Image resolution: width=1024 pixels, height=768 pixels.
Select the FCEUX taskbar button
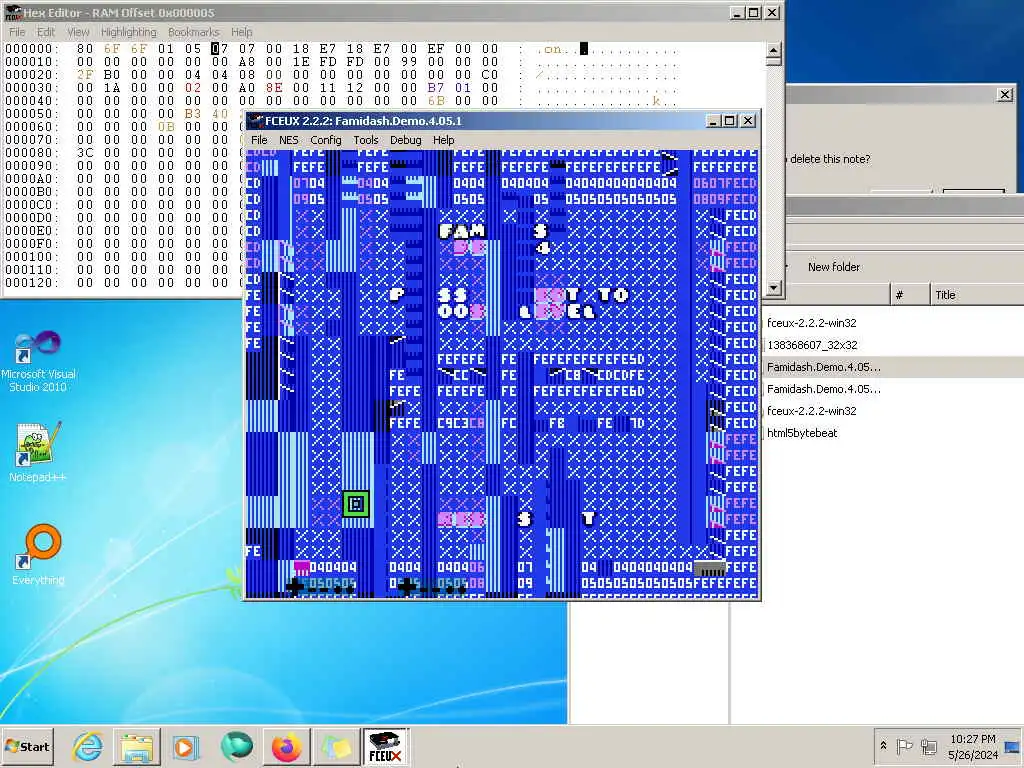click(386, 746)
